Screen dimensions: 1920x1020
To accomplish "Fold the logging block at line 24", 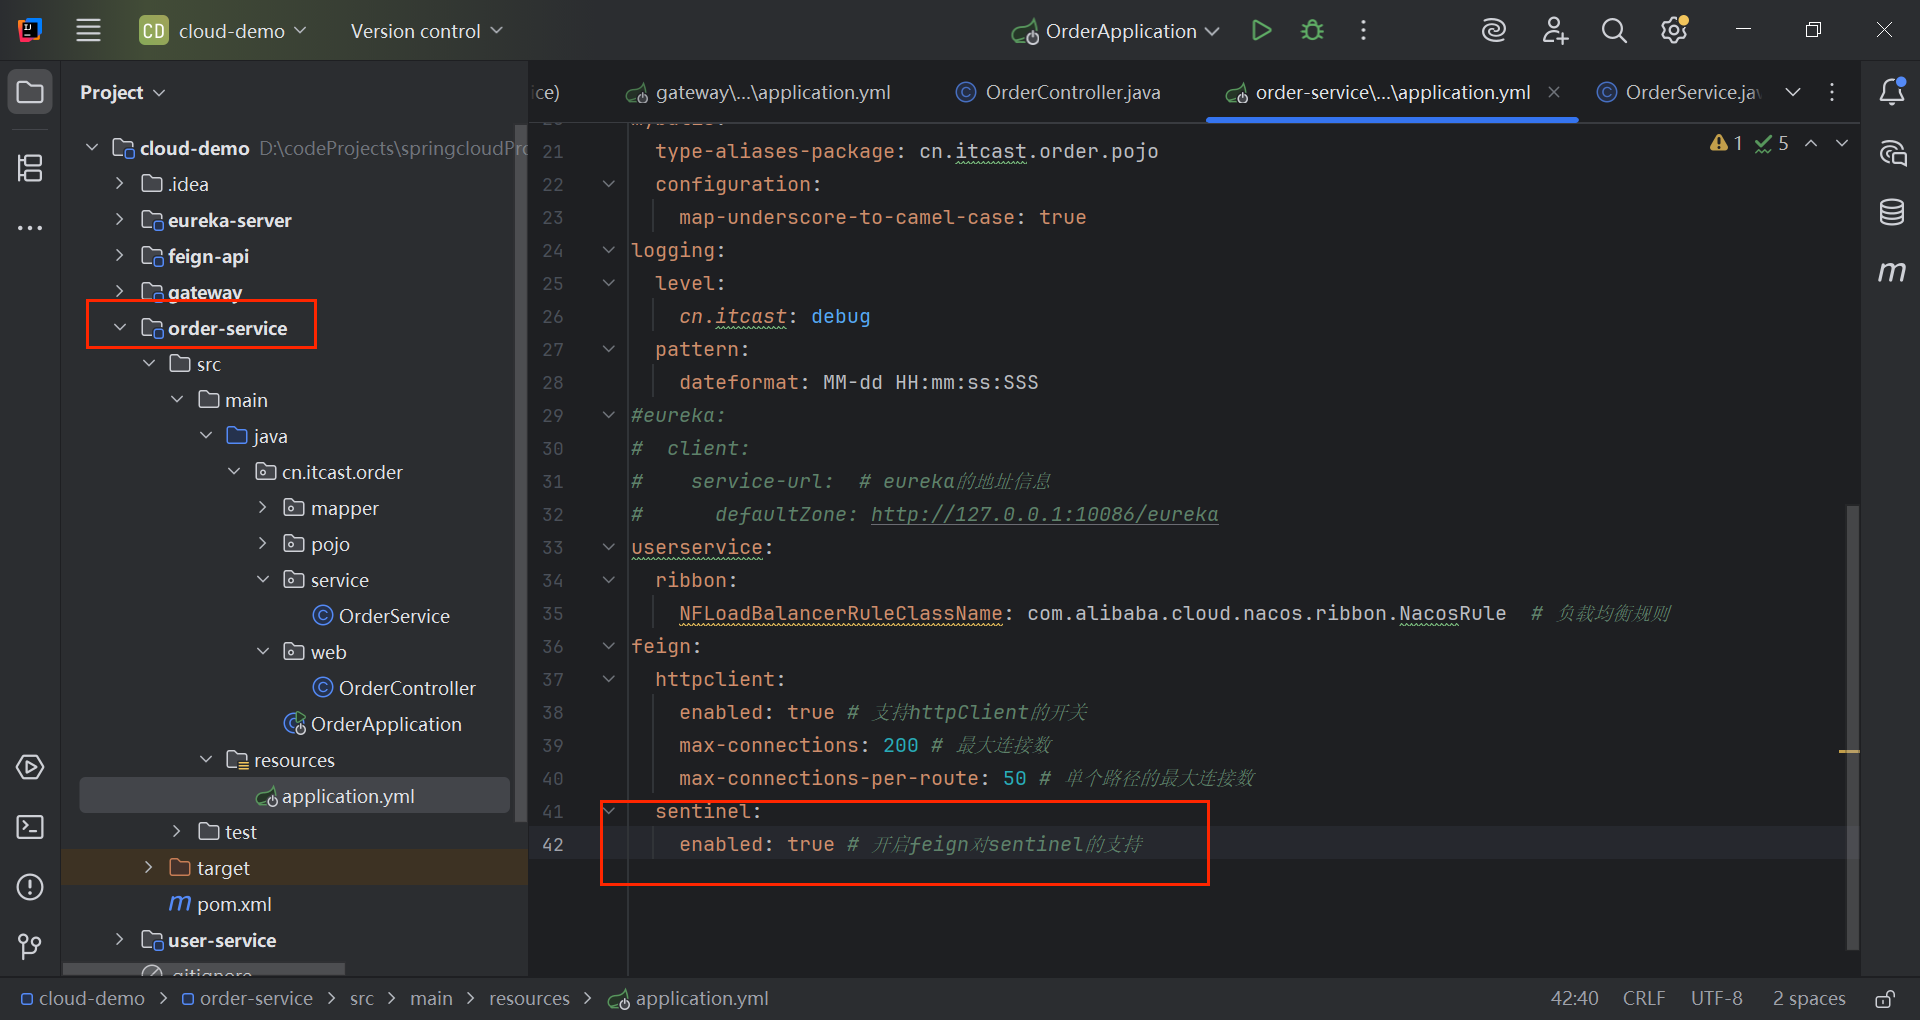I will (x=608, y=250).
